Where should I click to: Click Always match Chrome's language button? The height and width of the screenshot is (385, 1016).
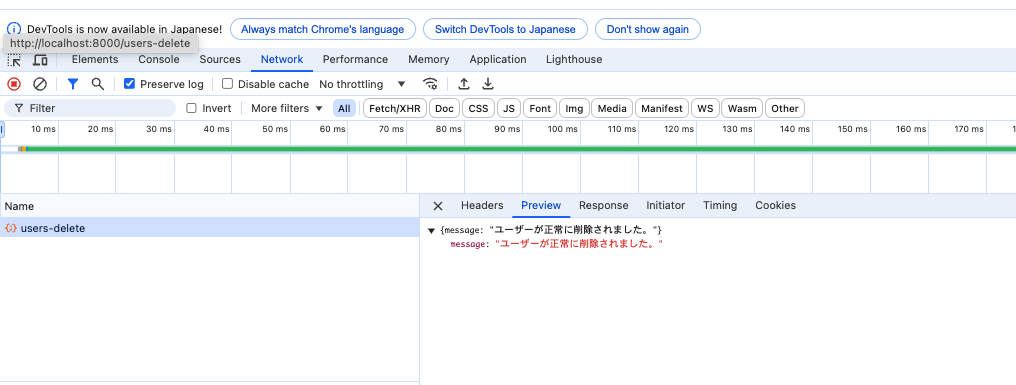click(323, 29)
